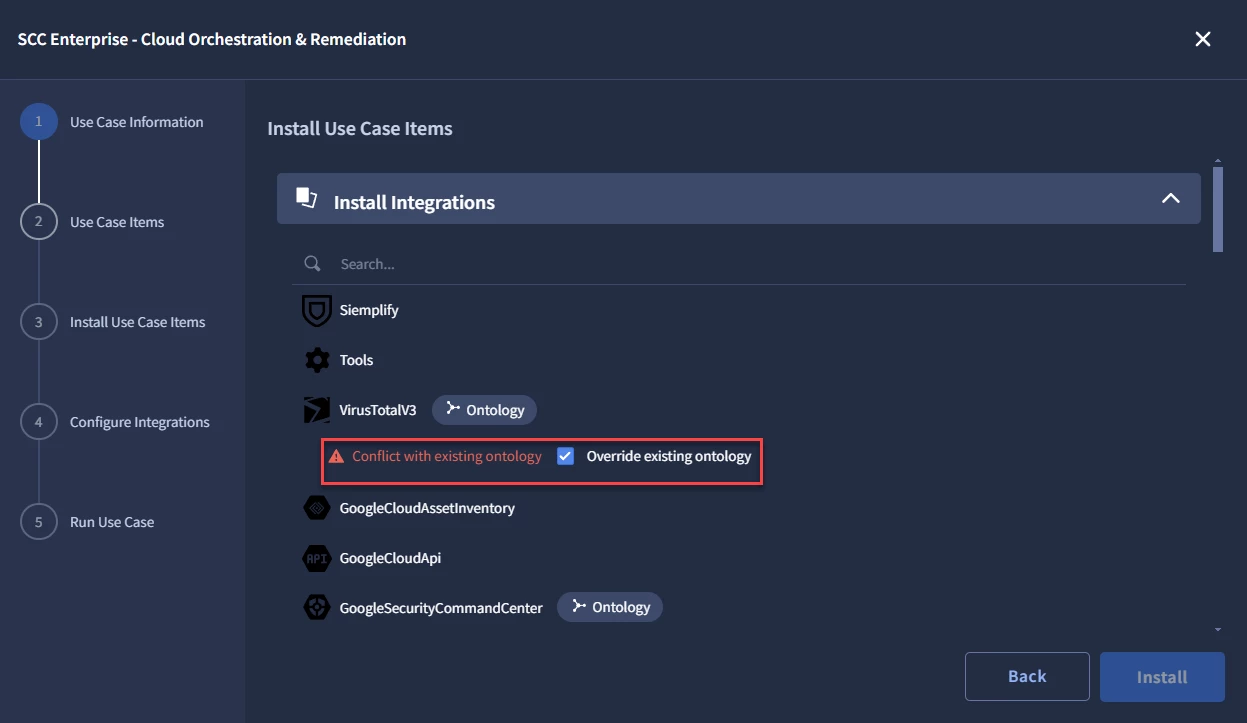Viewport: 1247px width, 723px height.
Task: Click the red conflict warning triangle icon
Action: (336, 457)
